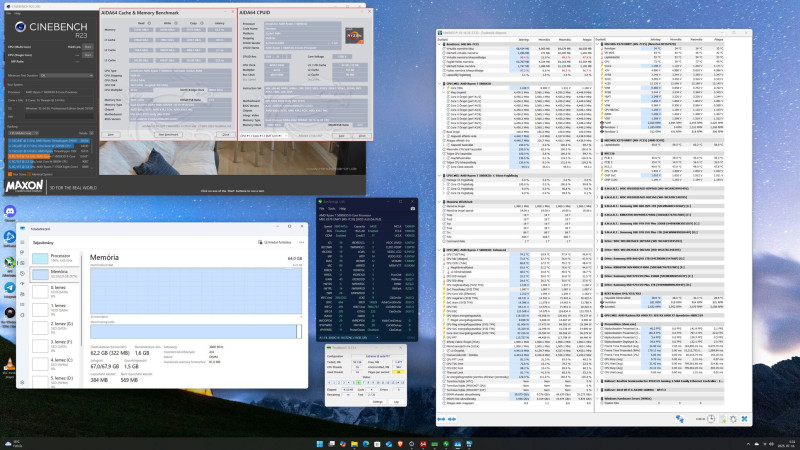This screenshot has width=800, height=450.
Task: Open taskbar clock and date
Action: (x=786, y=444)
